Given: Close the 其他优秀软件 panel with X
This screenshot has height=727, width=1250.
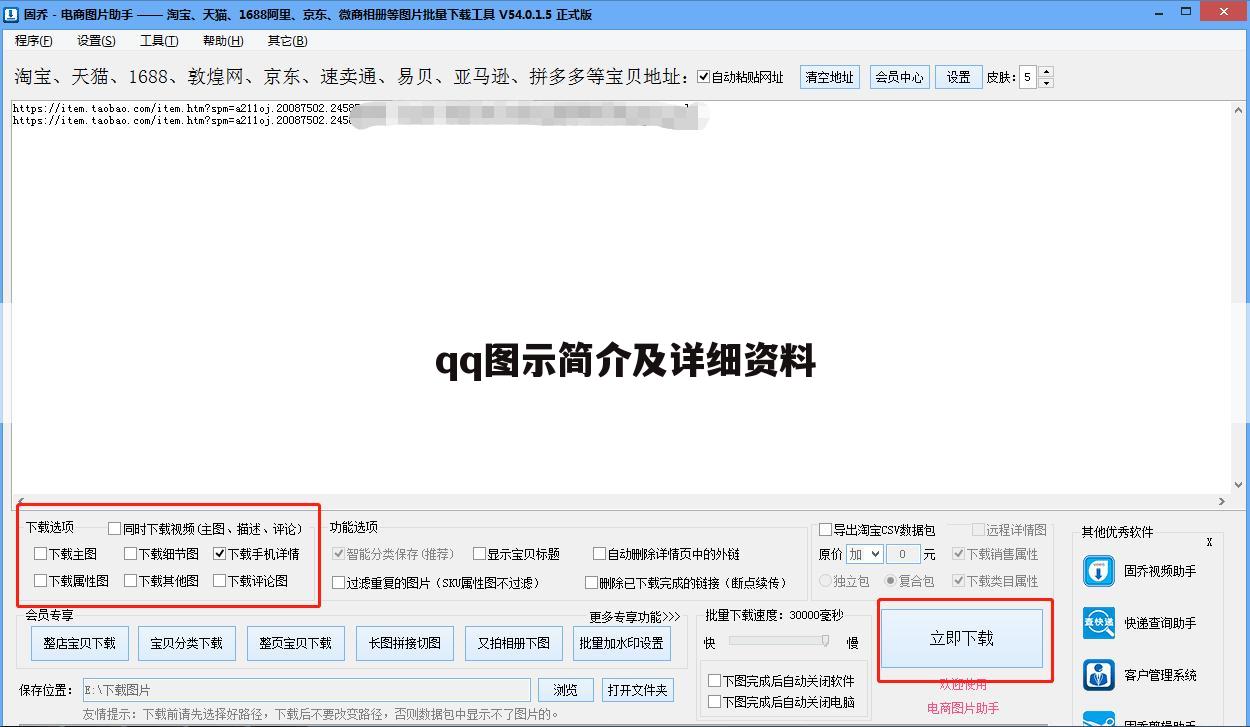Looking at the screenshot, I should [x=1209, y=542].
